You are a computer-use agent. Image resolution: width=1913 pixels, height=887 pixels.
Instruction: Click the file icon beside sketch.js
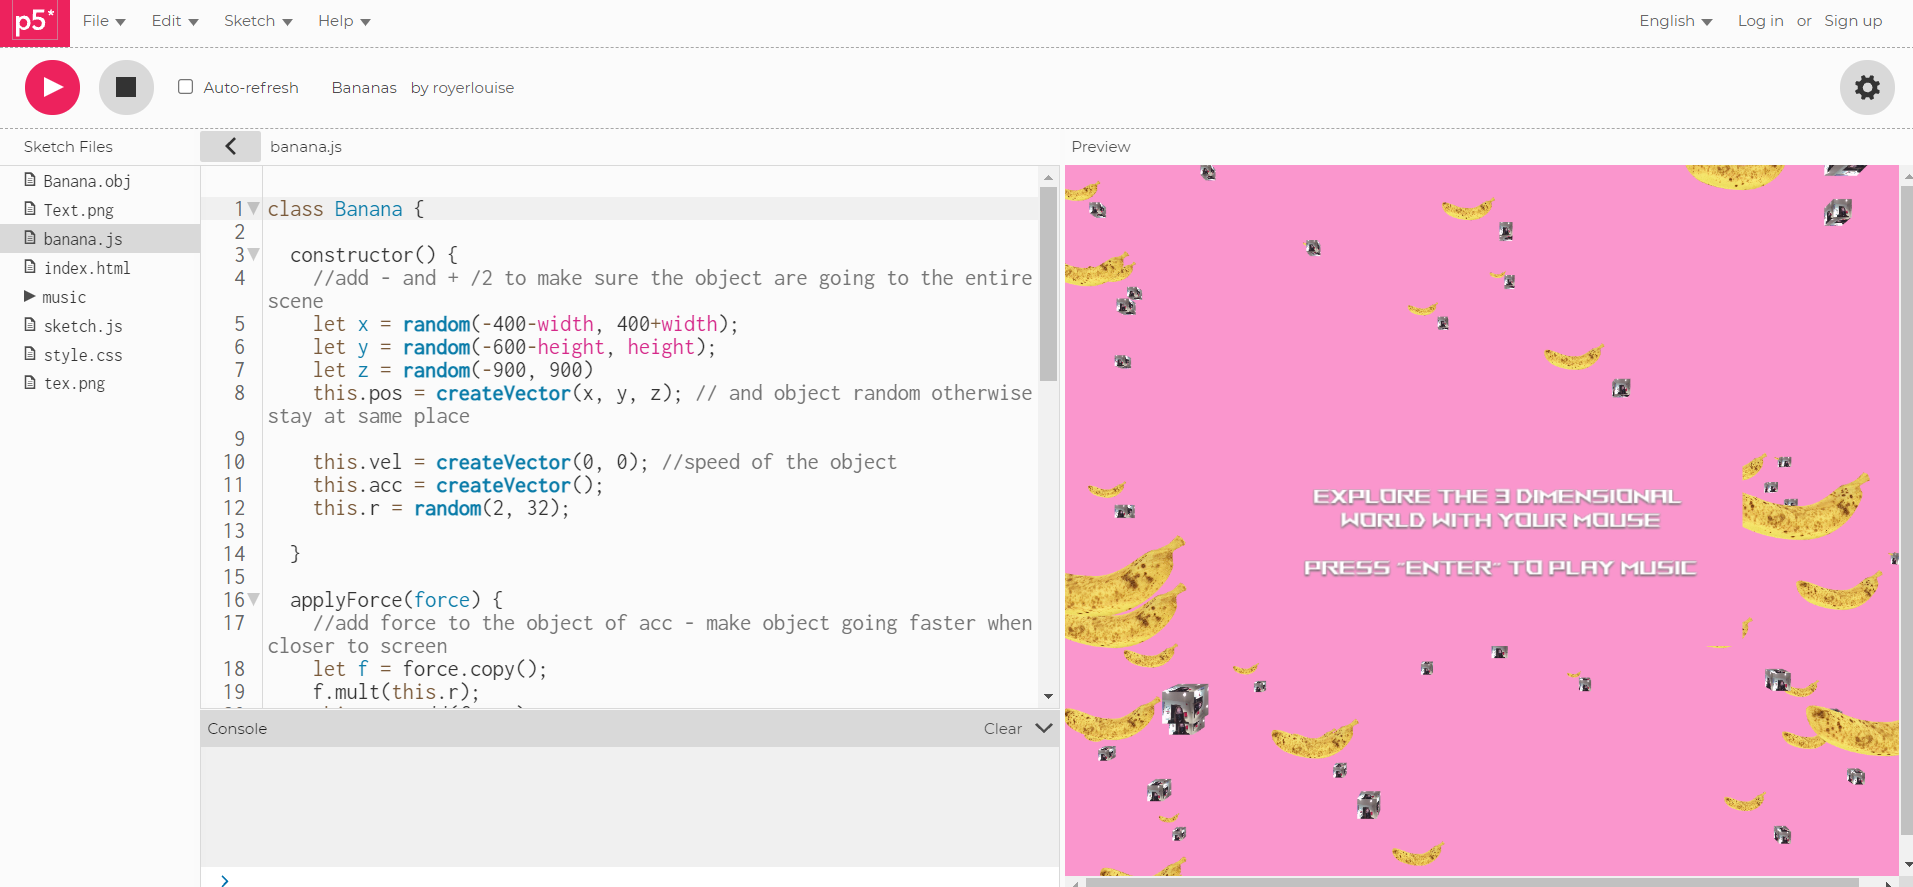(x=30, y=325)
